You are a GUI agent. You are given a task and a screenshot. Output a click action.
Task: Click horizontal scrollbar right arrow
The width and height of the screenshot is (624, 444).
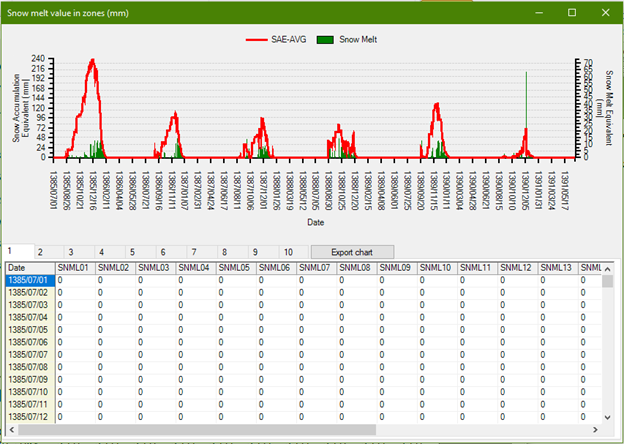pyautogui.click(x=591, y=429)
